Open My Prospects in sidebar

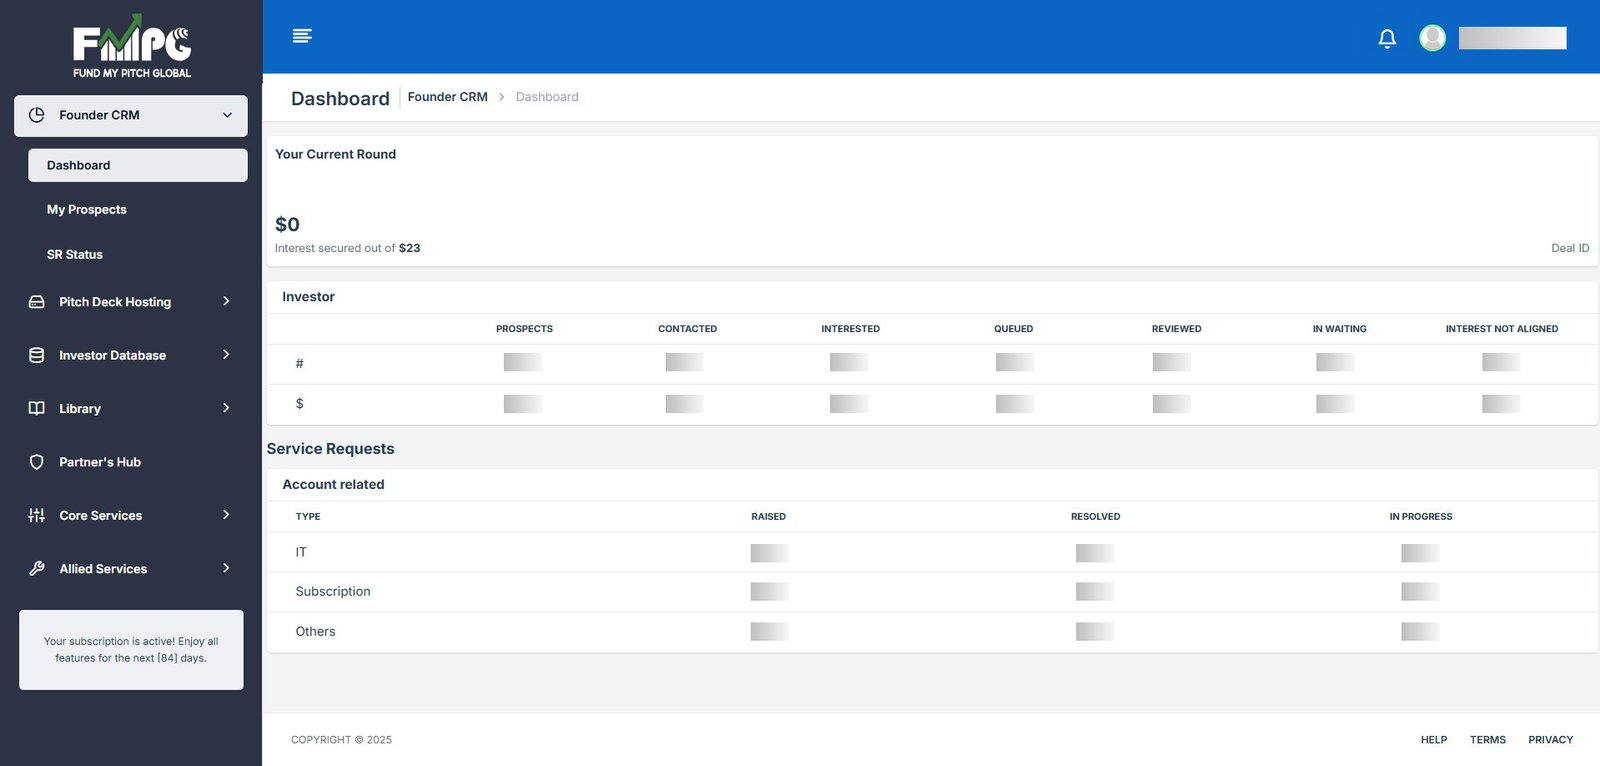point(87,210)
